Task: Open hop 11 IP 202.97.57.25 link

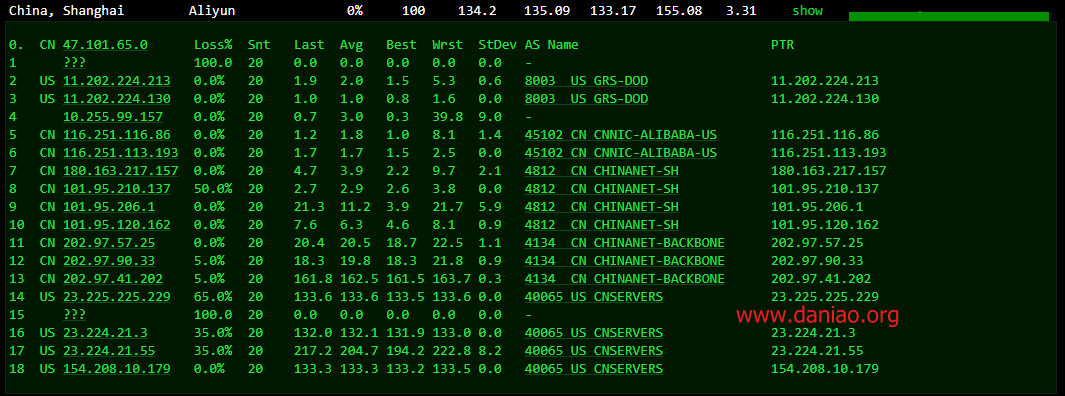Action: [x=109, y=242]
